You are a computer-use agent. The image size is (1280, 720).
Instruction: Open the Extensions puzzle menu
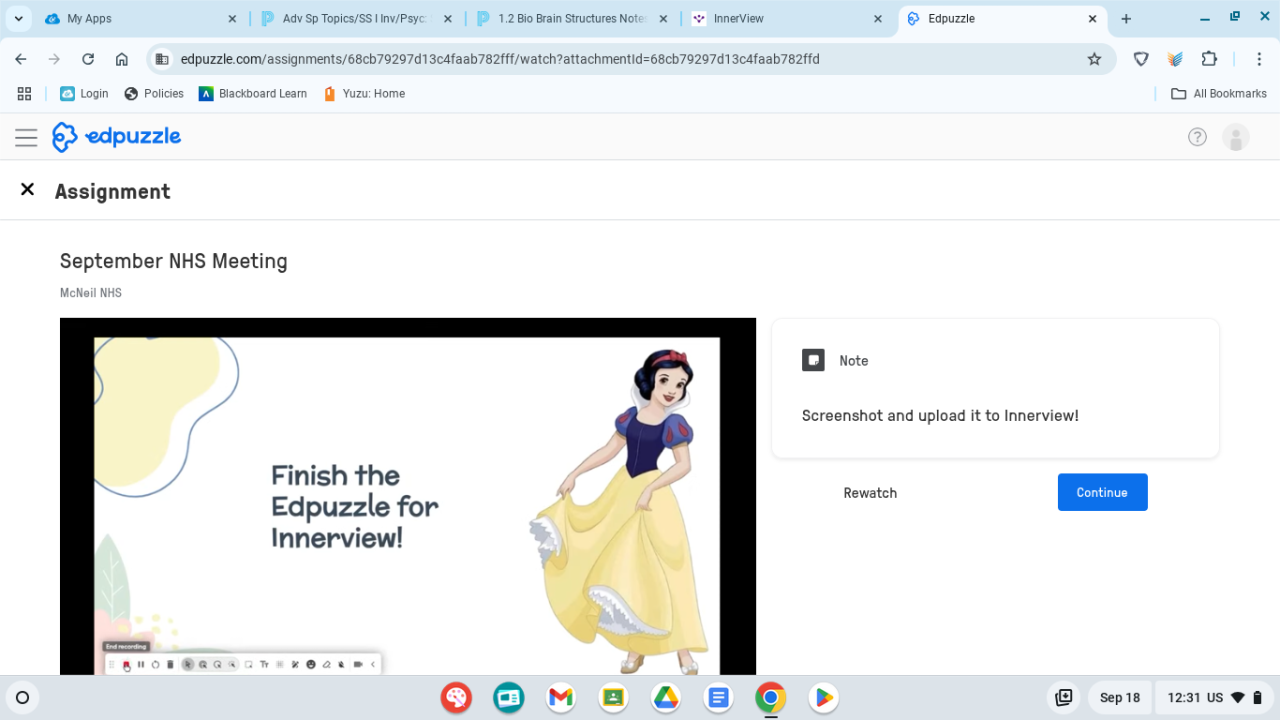click(x=1209, y=59)
